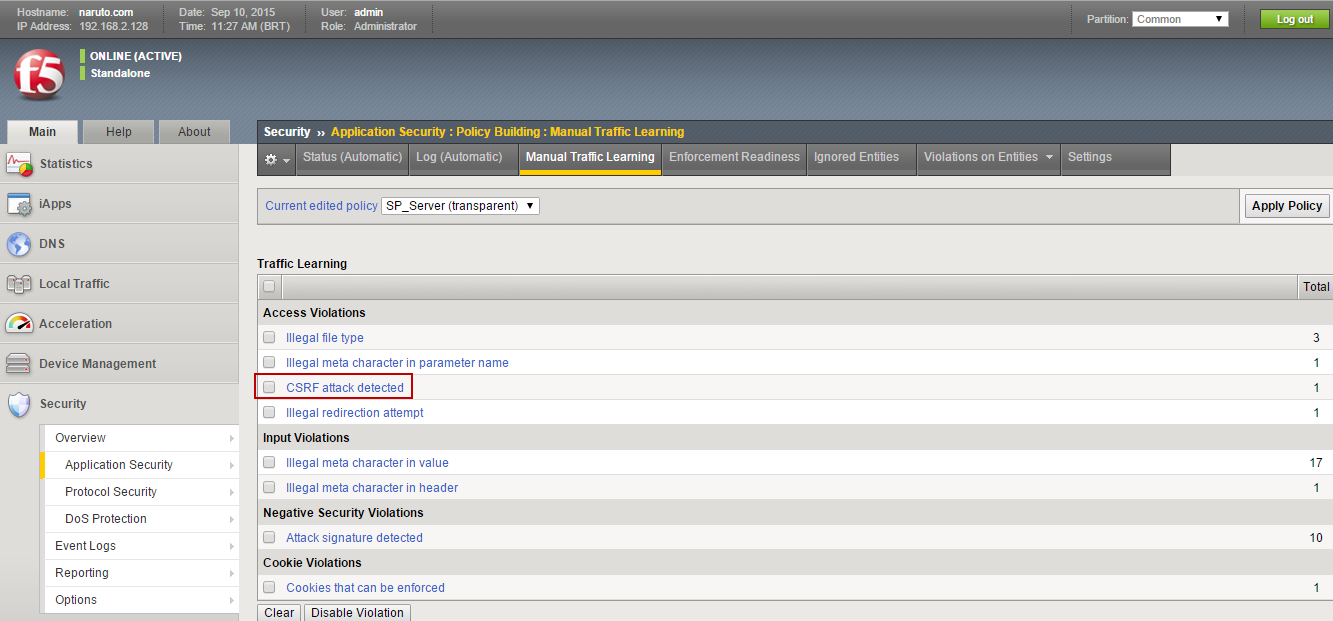
Task: Click the iApps gear window icon
Action: point(19,204)
